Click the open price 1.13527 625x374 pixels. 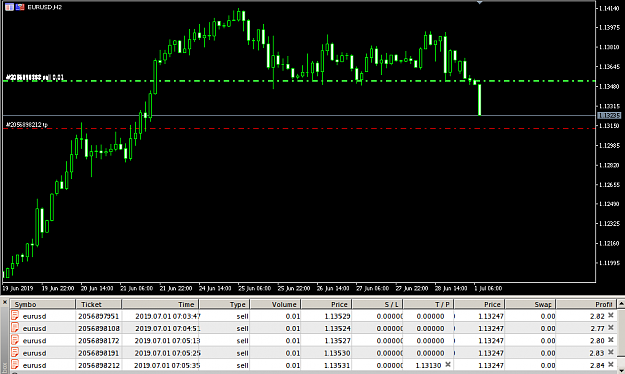337,341
